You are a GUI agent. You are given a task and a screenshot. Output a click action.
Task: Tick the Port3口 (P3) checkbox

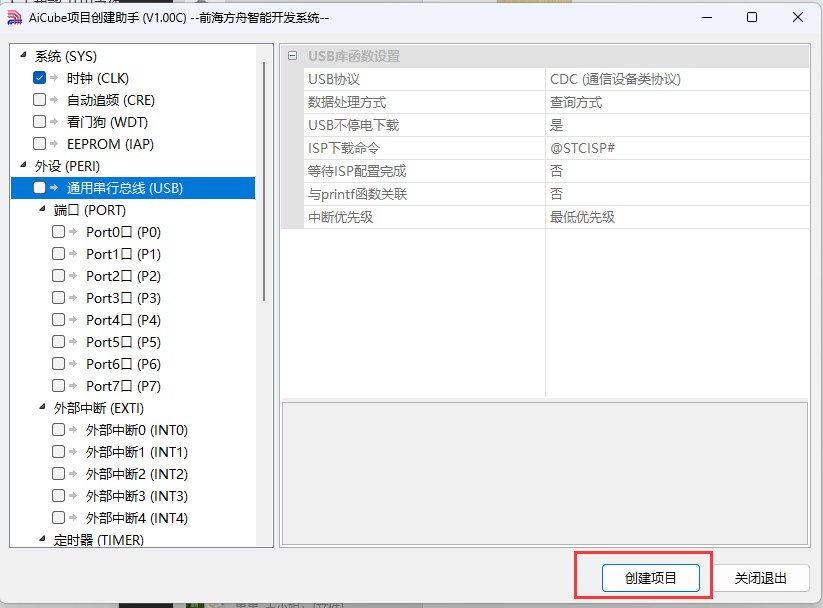tap(58, 298)
